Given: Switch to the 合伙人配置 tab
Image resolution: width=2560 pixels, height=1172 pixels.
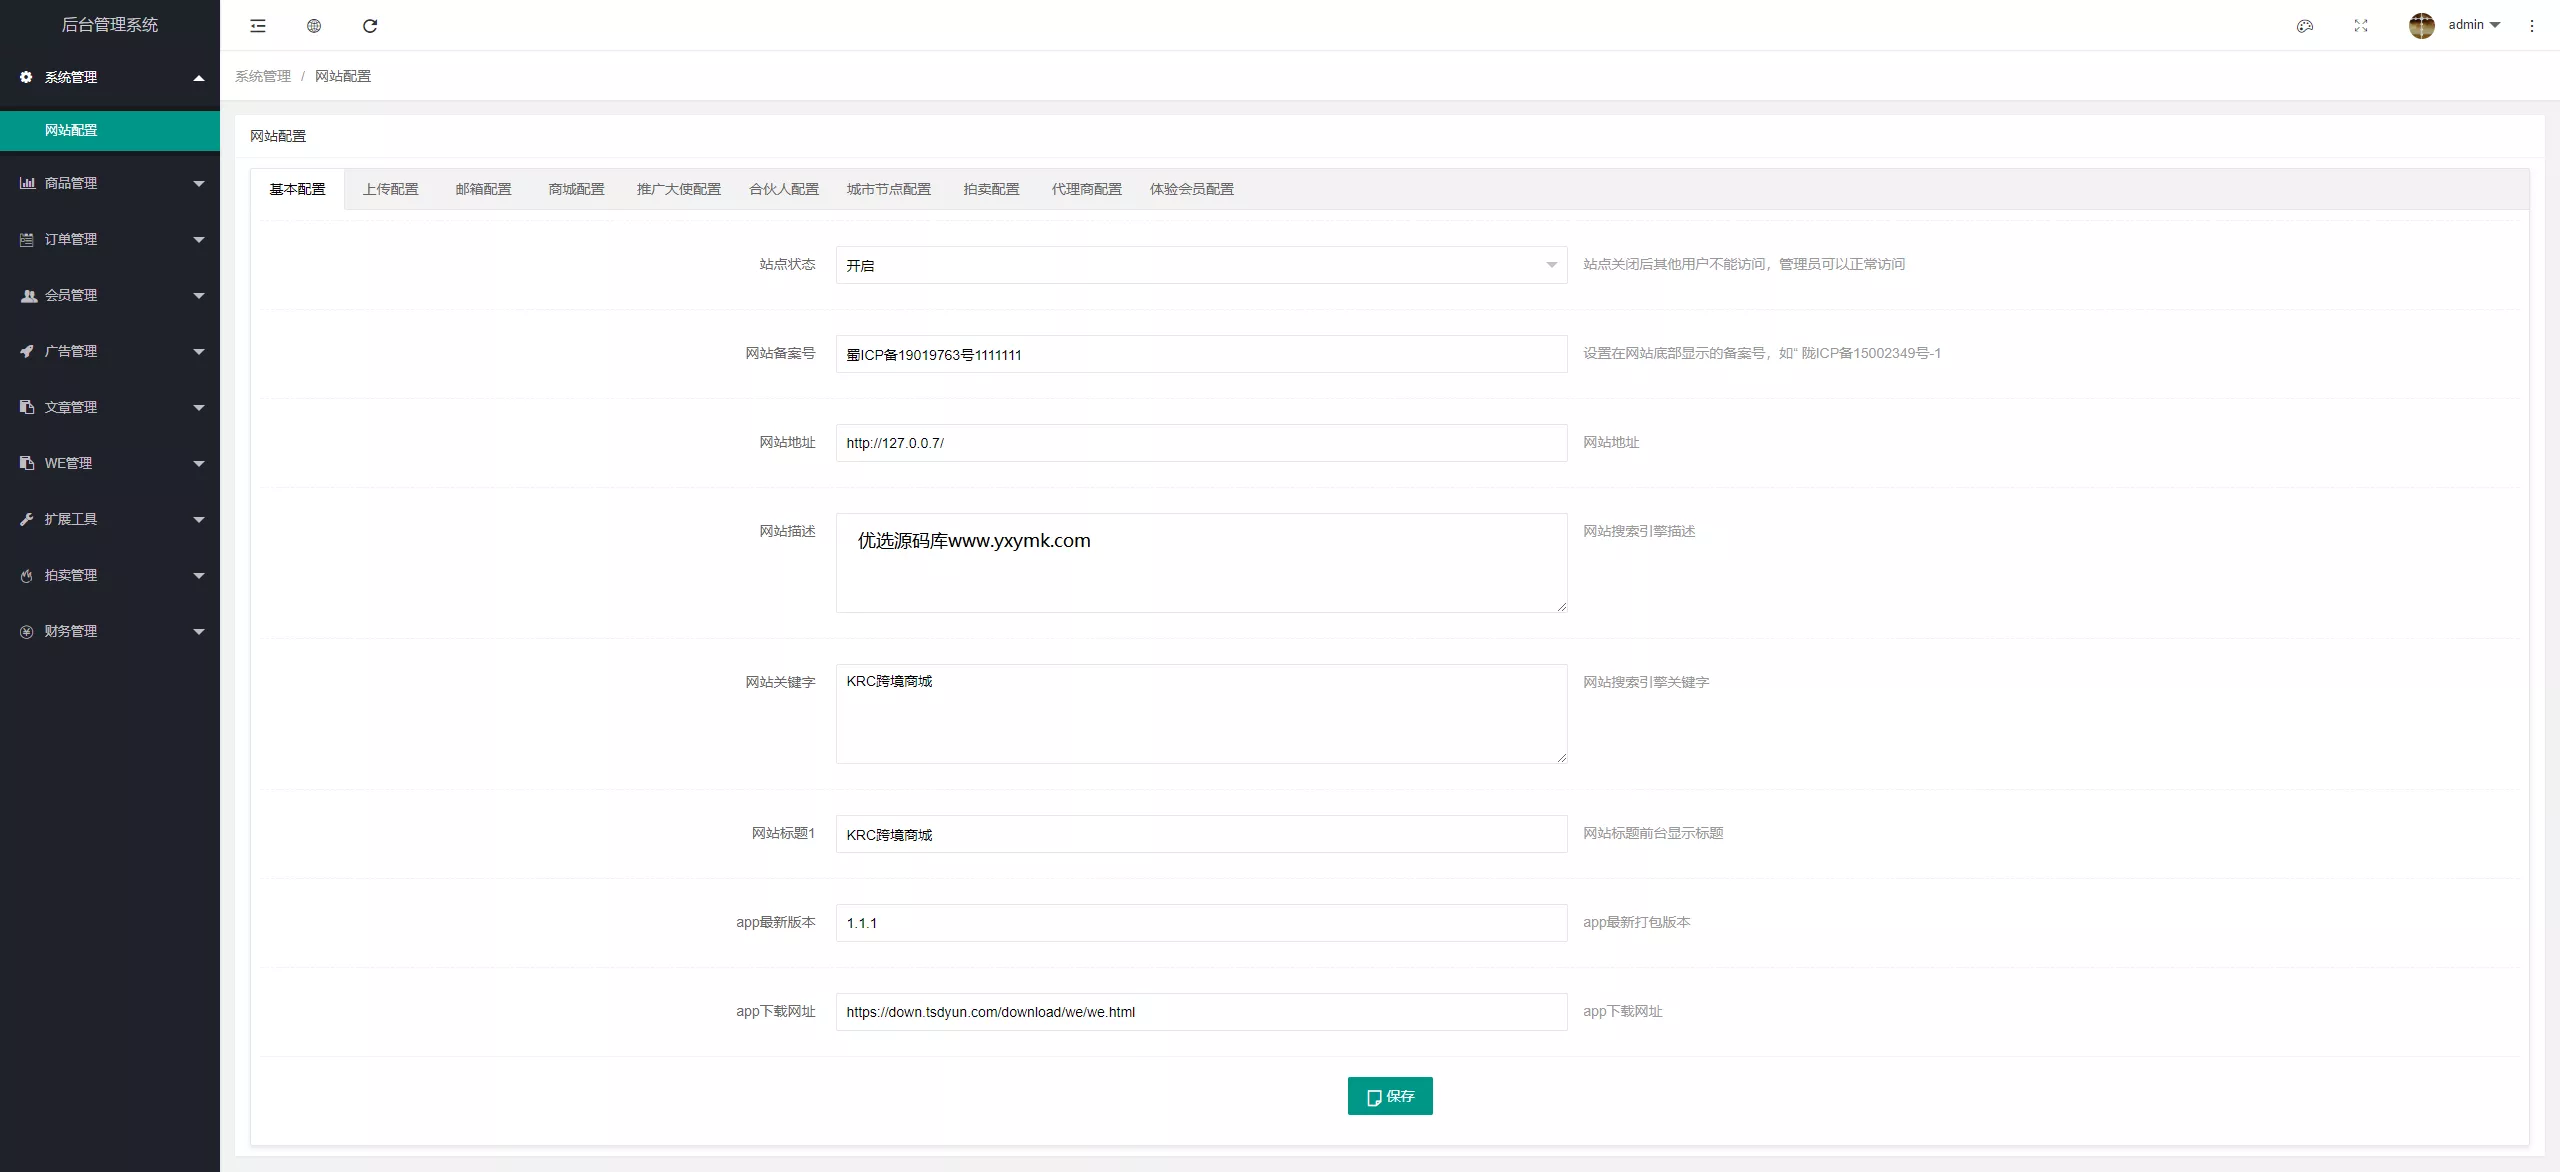Looking at the screenshot, I should click(784, 189).
